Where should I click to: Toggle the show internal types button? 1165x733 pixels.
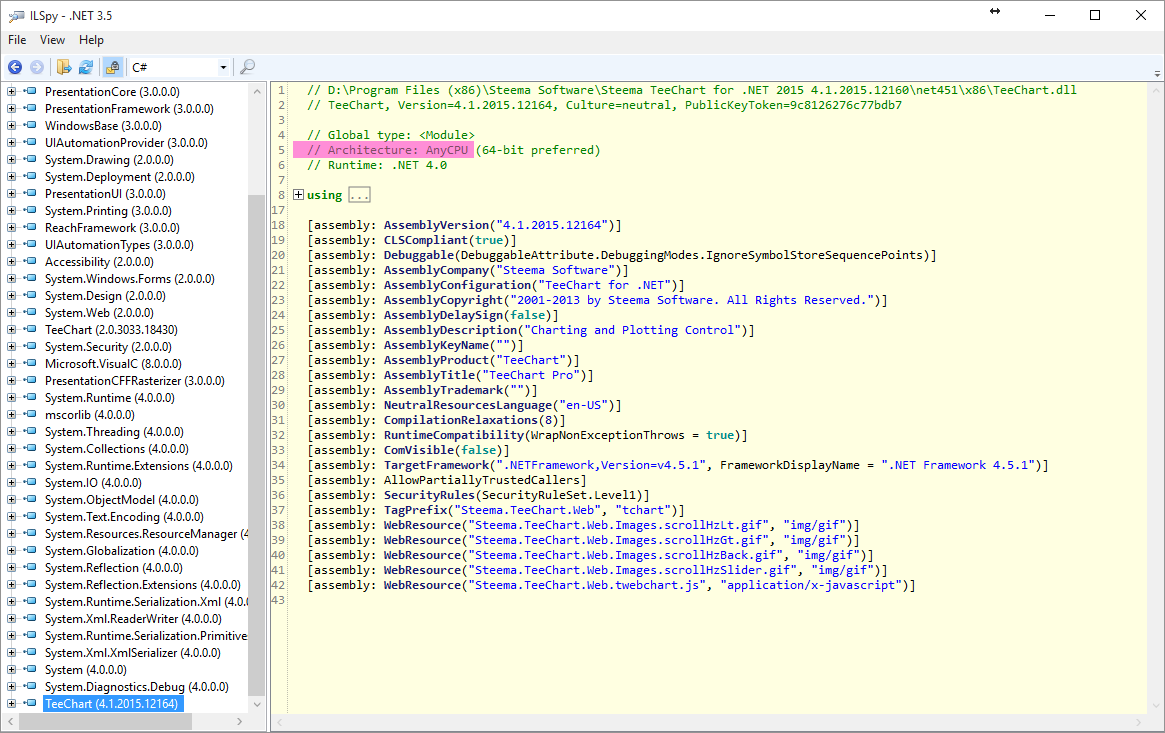click(113, 68)
